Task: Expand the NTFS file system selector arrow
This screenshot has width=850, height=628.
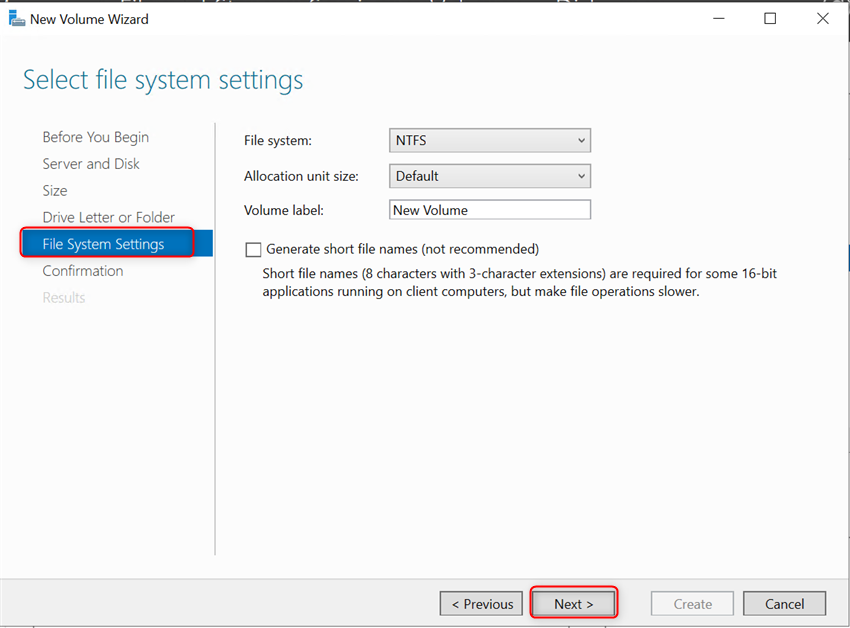Action: coord(580,140)
